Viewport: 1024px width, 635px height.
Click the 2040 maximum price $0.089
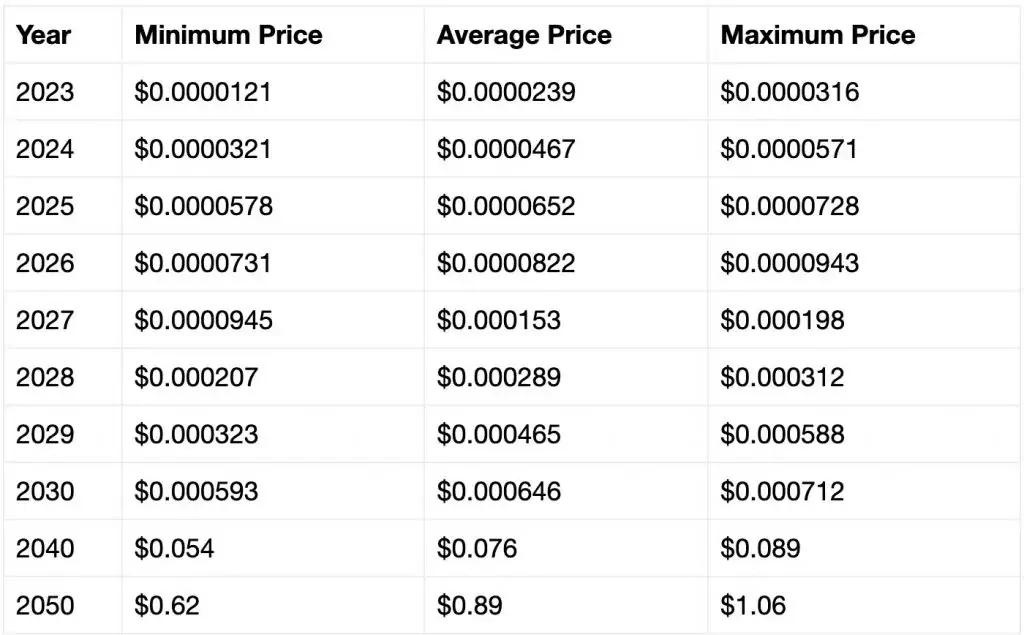[760, 549]
